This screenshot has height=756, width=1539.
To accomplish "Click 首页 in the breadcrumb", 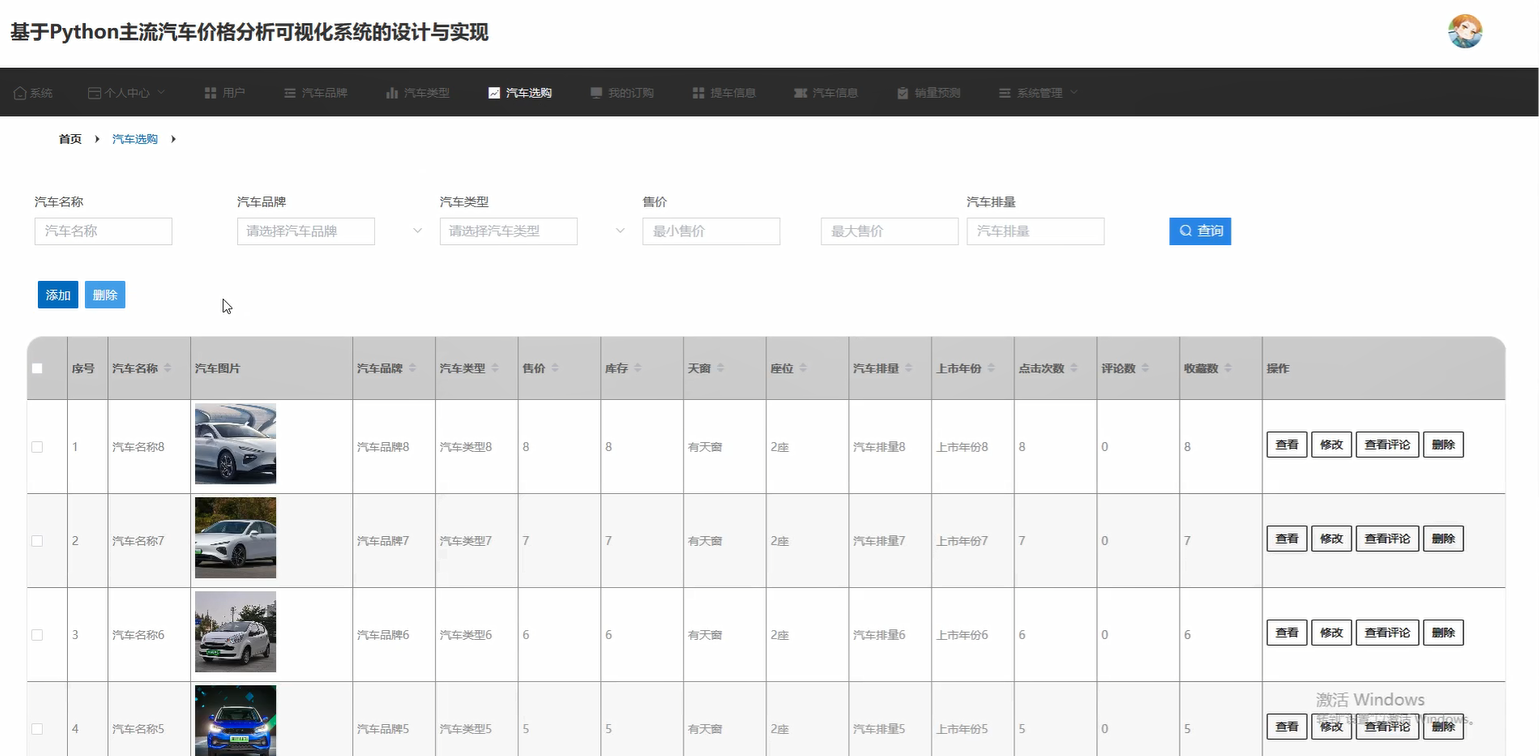I will point(70,139).
